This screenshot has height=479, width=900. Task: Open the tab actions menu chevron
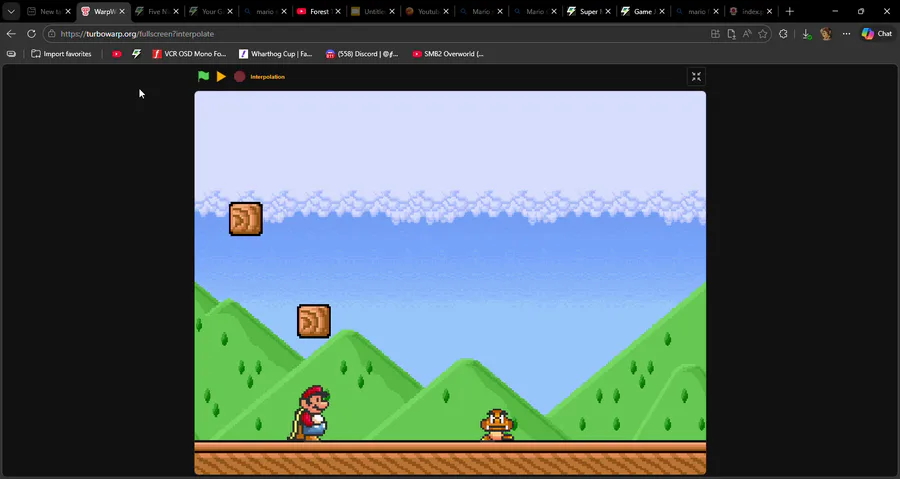pos(11,11)
